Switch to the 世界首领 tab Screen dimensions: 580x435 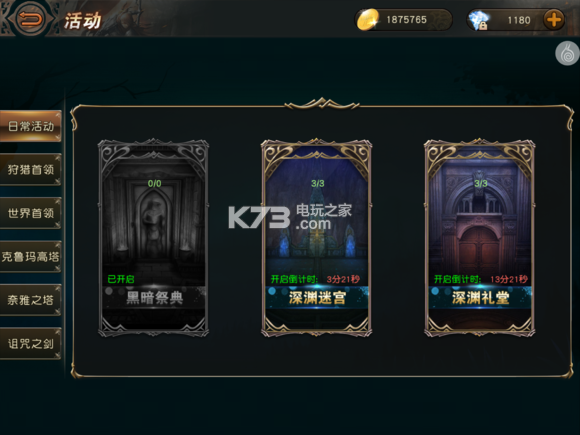[x=31, y=213]
